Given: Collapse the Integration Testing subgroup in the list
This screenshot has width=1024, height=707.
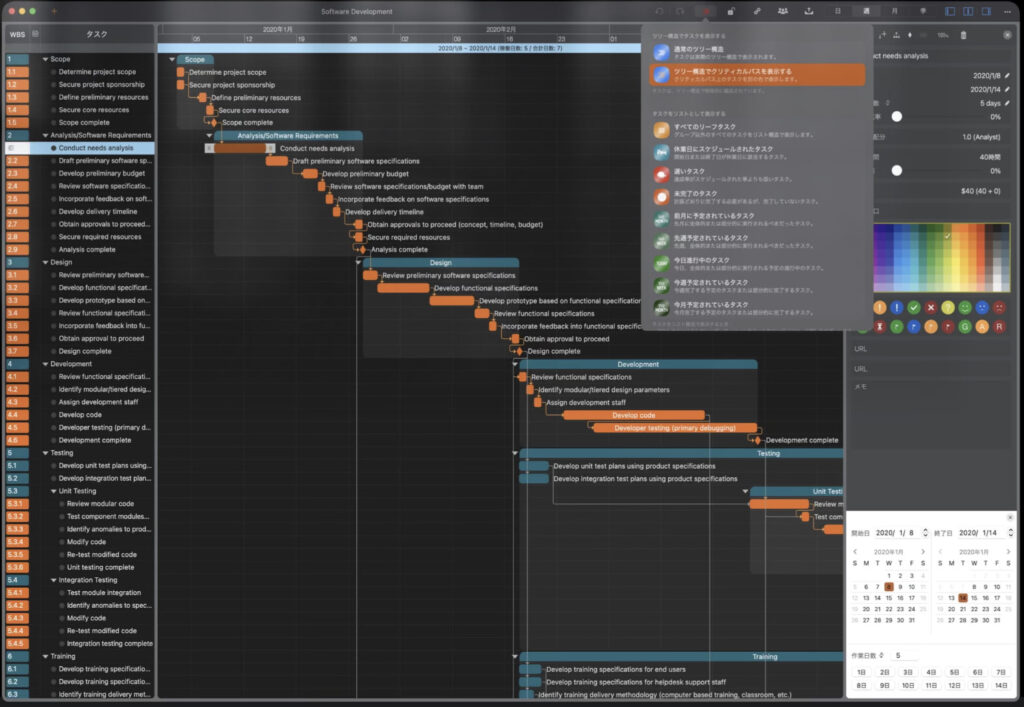Looking at the screenshot, I should pyautogui.click(x=54, y=580).
